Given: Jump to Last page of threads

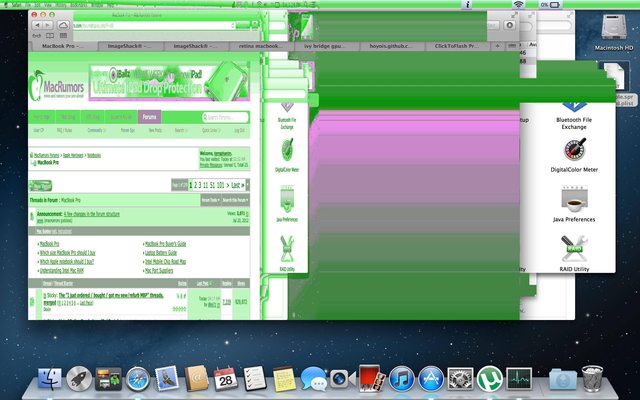Looking at the screenshot, I should point(237,185).
